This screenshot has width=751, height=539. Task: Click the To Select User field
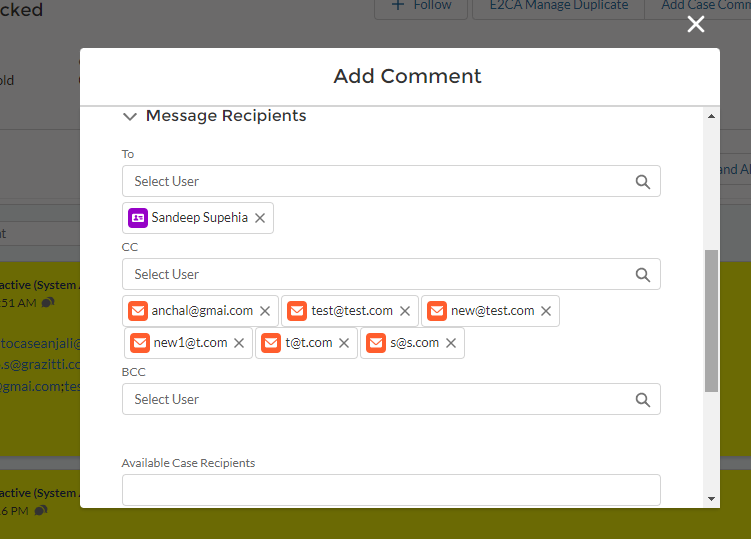pos(380,181)
